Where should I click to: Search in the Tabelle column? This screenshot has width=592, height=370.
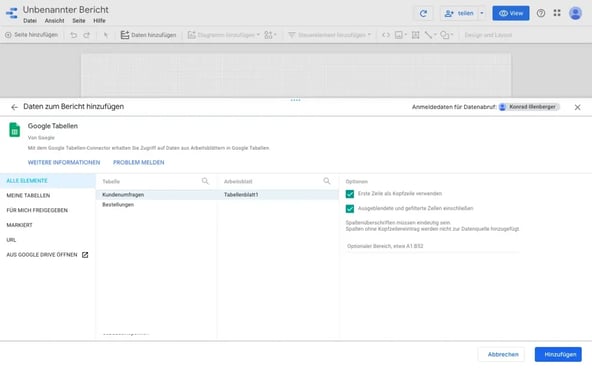(x=205, y=181)
